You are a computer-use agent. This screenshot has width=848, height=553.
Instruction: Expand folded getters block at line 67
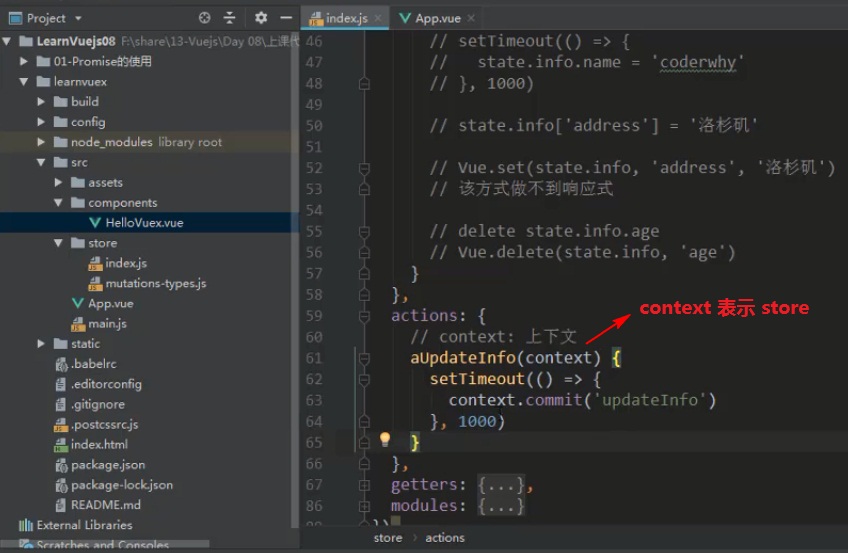[x=365, y=485]
